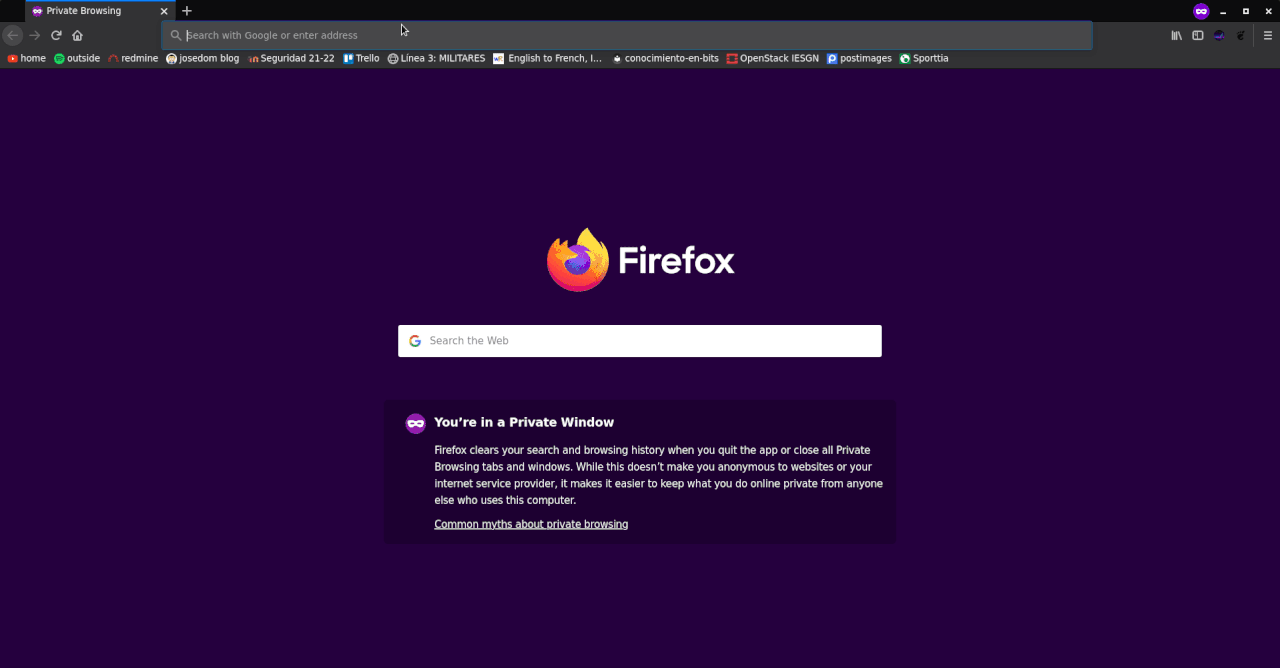Open a new tab with plus button
1280x668 pixels.
186,11
